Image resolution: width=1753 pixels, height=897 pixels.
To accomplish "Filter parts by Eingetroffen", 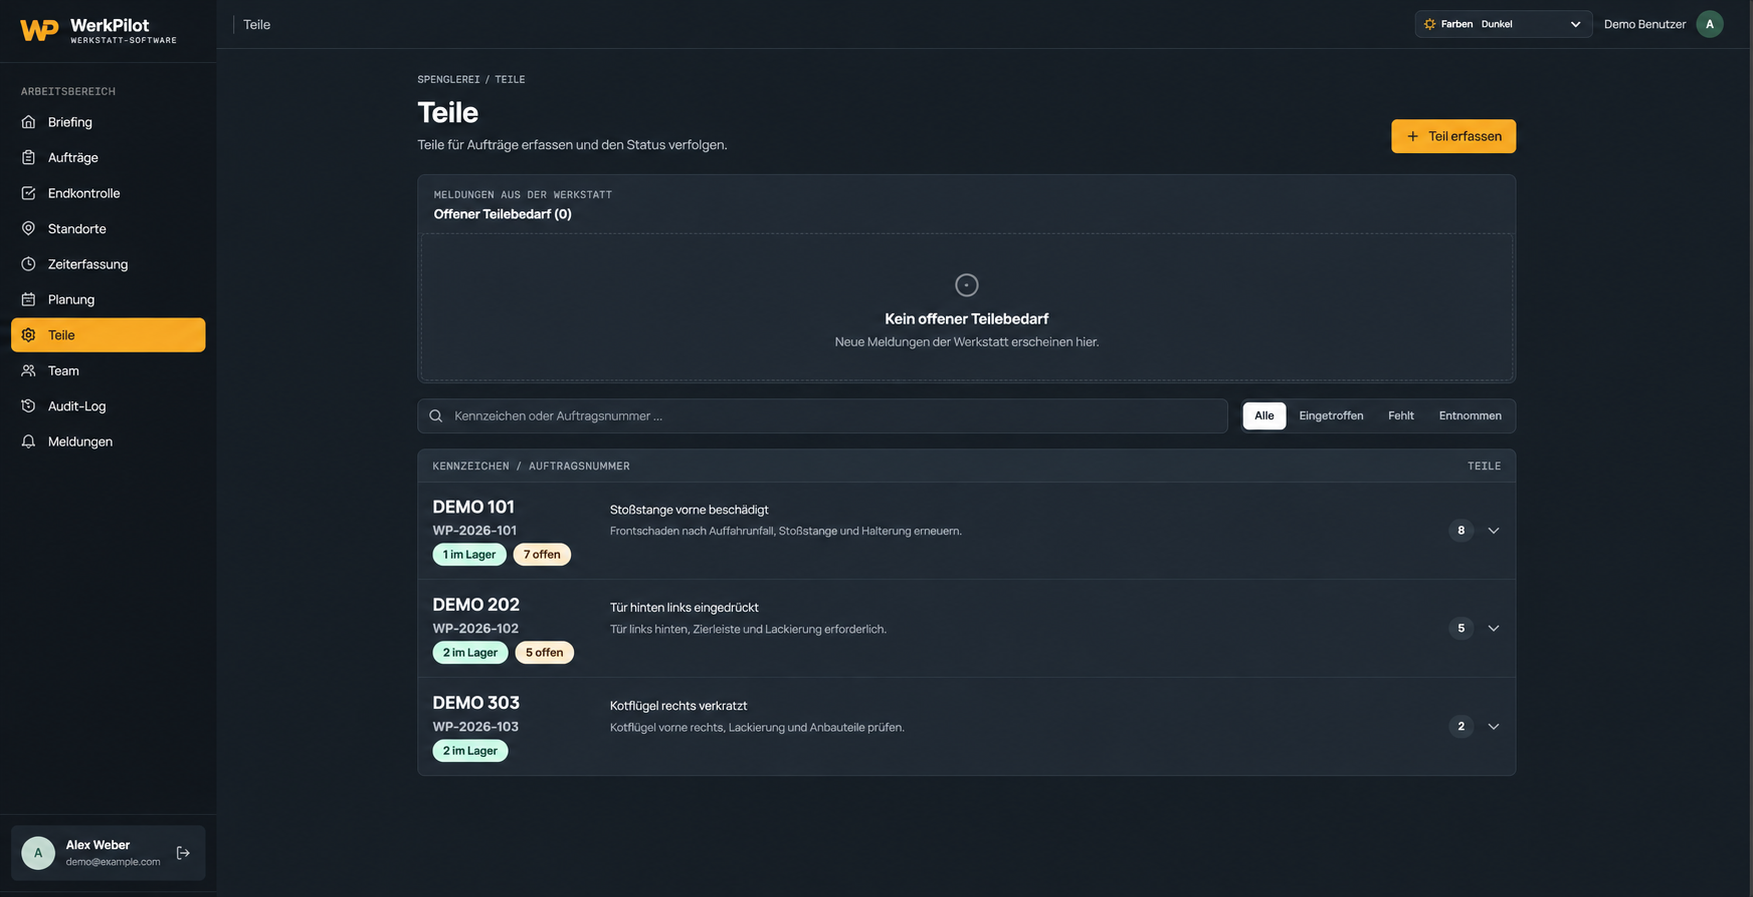I will click(x=1331, y=416).
